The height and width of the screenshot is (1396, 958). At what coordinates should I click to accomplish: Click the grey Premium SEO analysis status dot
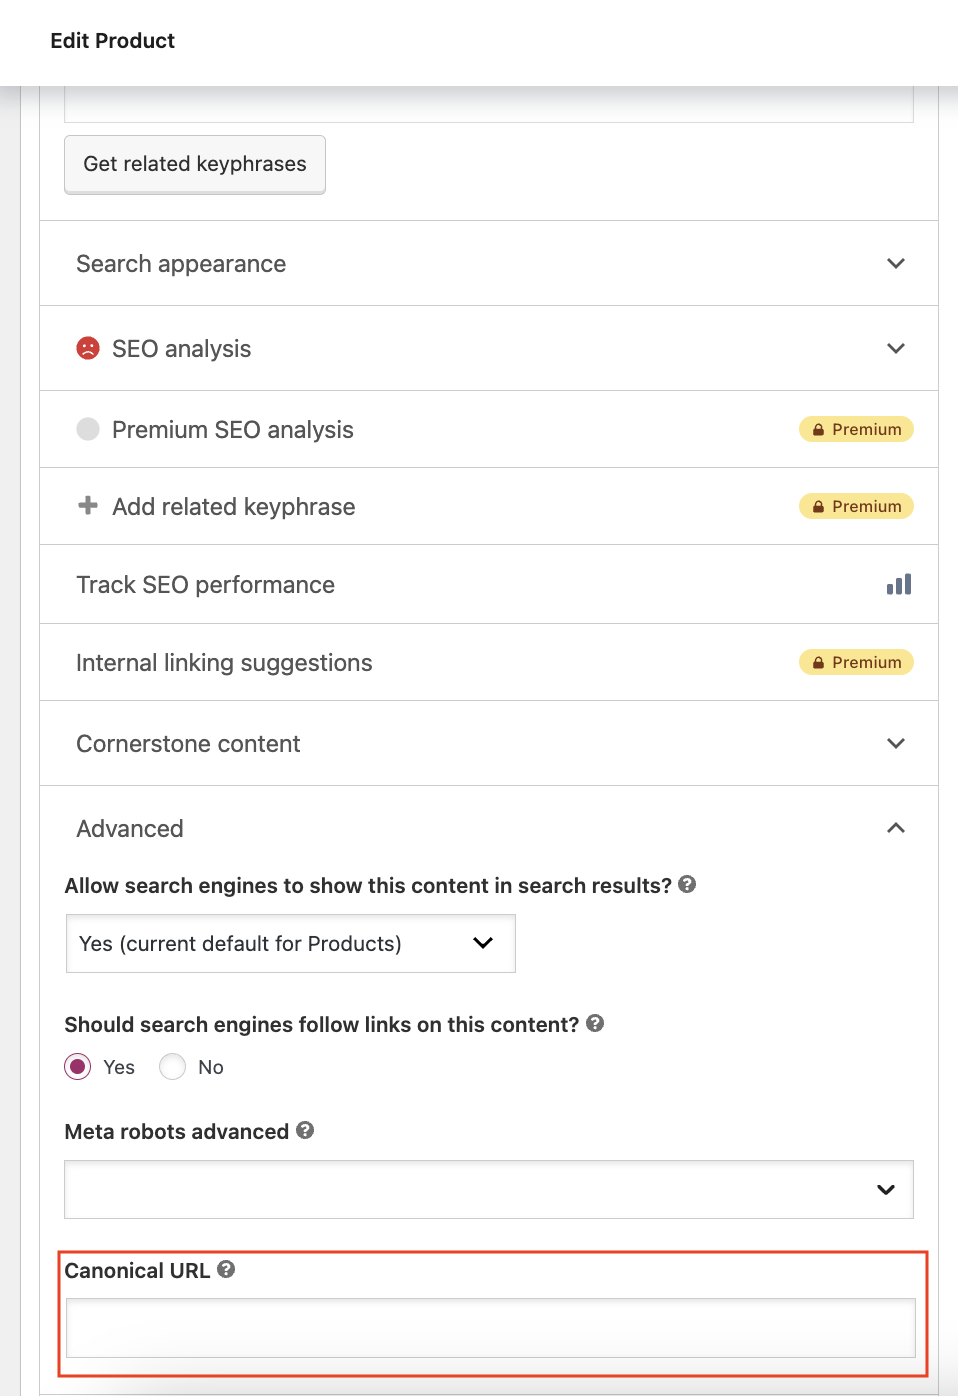[88, 429]
